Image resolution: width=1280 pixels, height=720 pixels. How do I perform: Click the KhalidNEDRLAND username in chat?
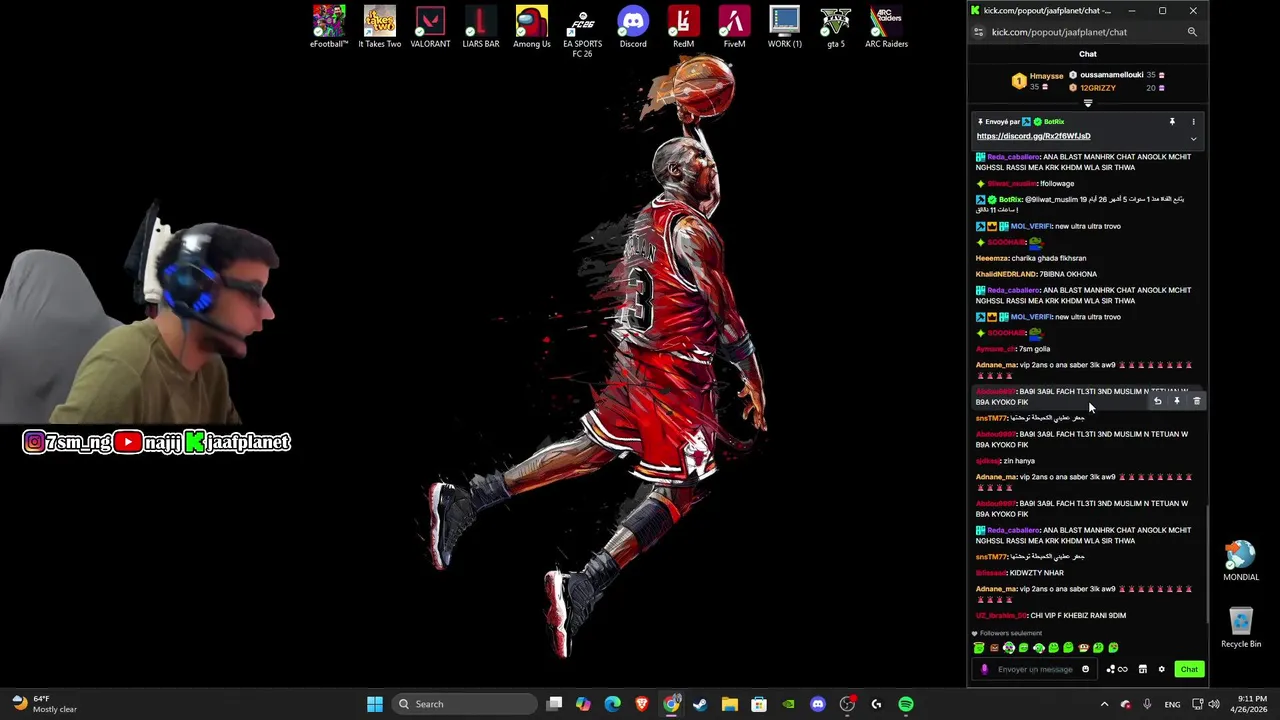pos(1004,274)
